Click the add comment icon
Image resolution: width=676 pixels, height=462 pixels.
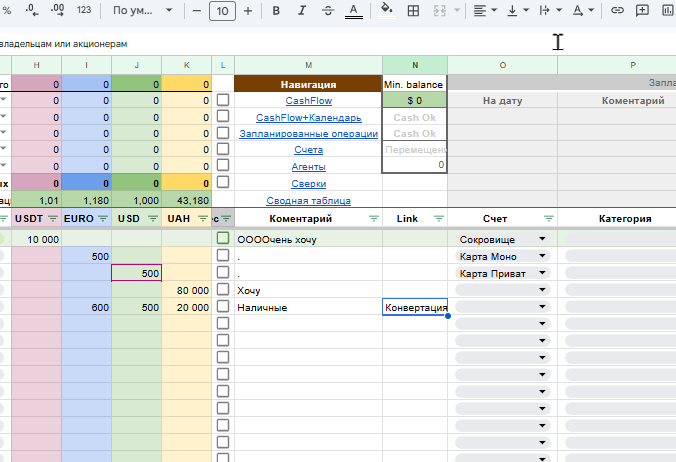click(642, 10)
